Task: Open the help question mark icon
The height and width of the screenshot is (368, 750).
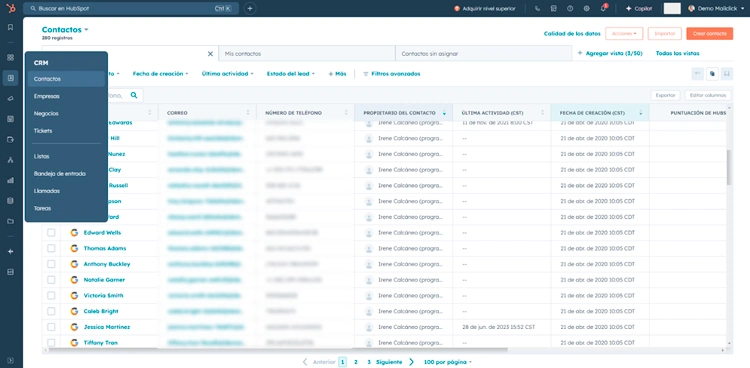Action: [570, 9]
